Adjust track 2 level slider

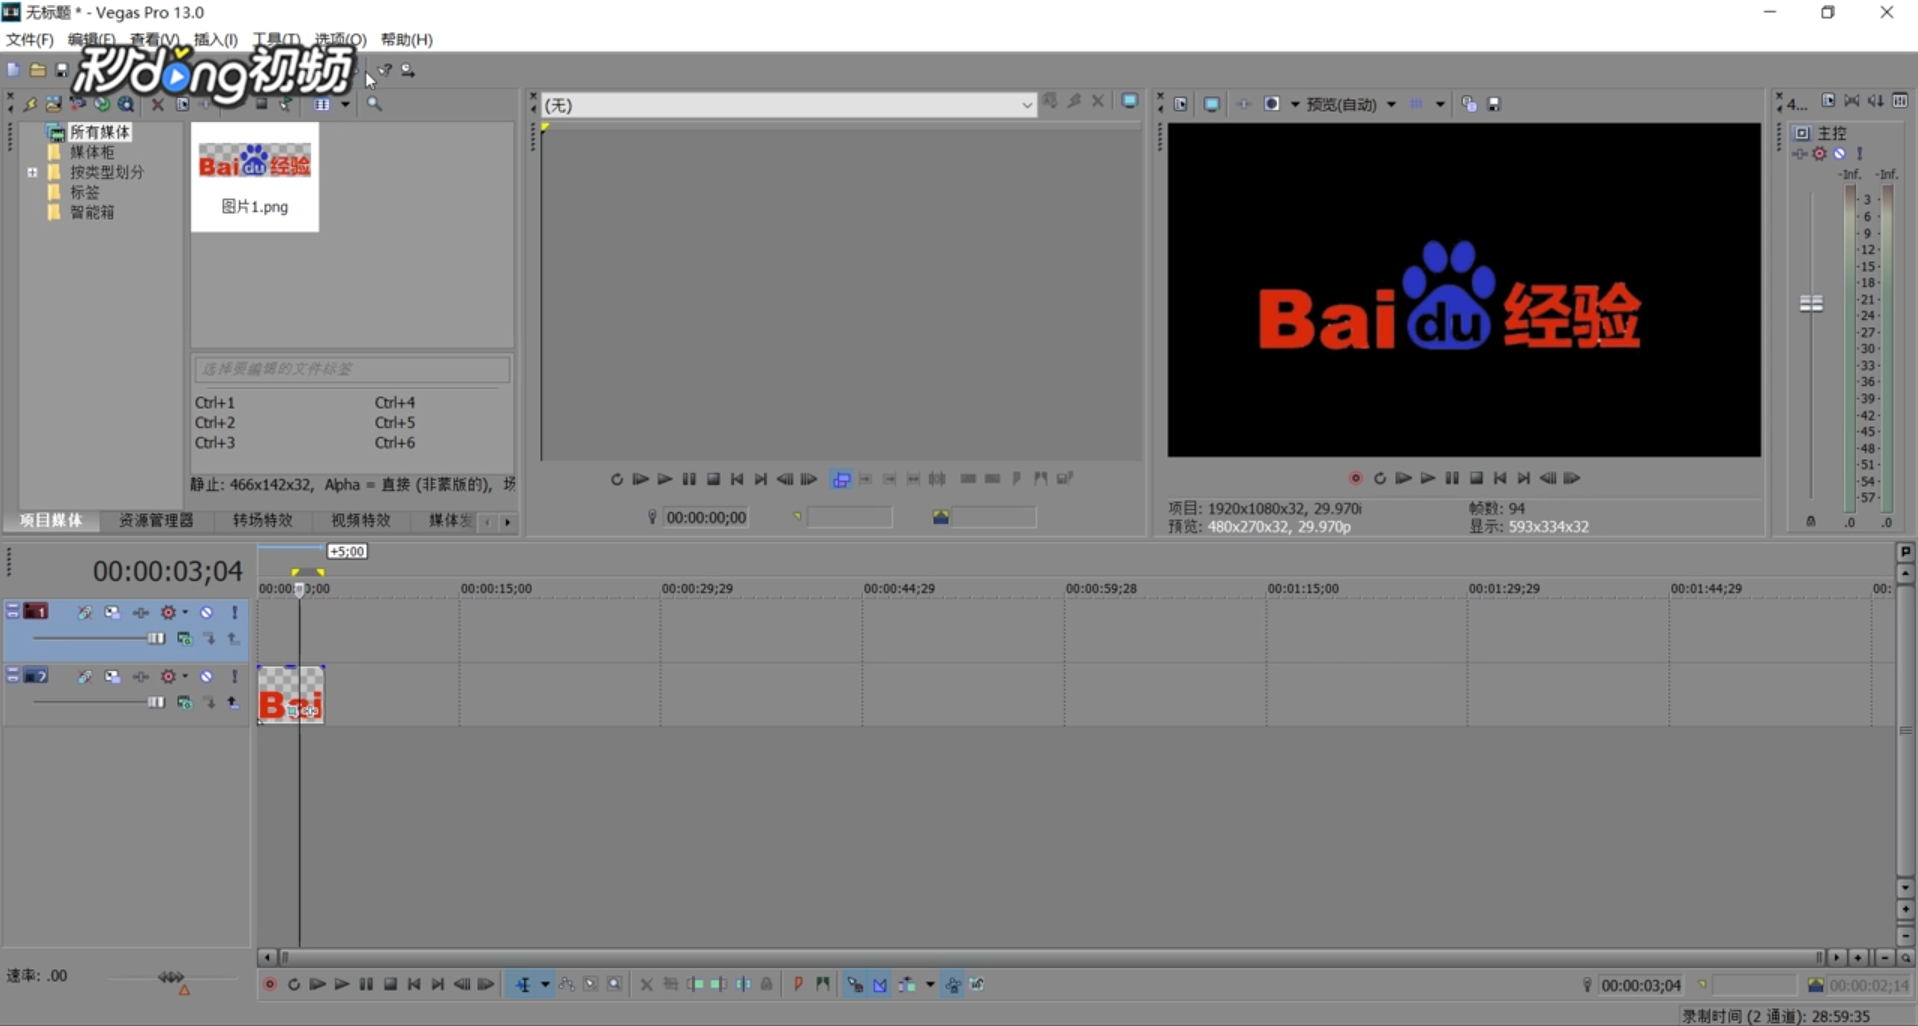point(156,702)
